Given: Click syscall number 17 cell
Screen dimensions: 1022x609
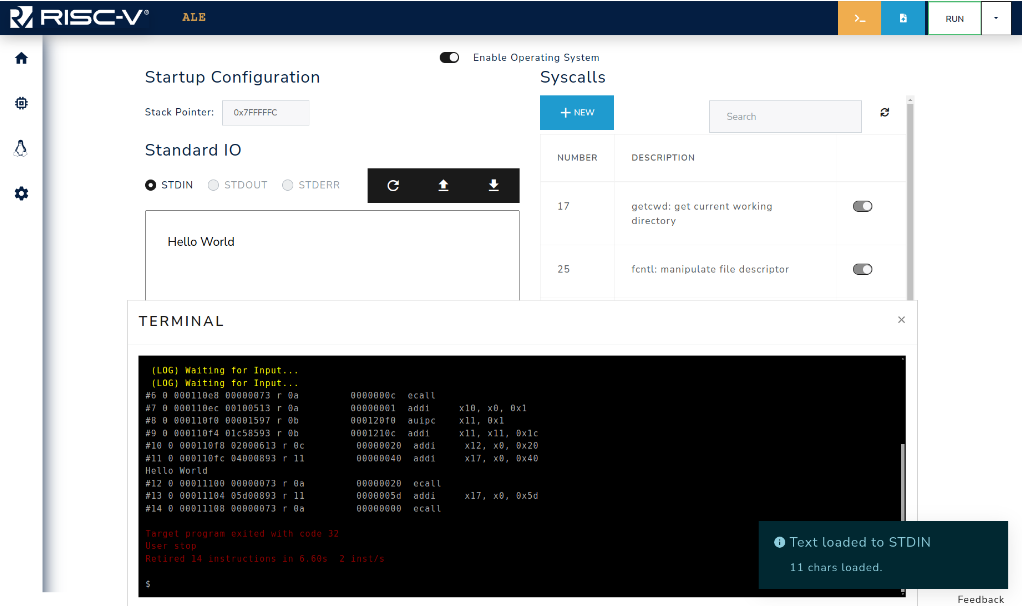Looking at the screenshot, I should pyautogui.click(x=563, y=207).
